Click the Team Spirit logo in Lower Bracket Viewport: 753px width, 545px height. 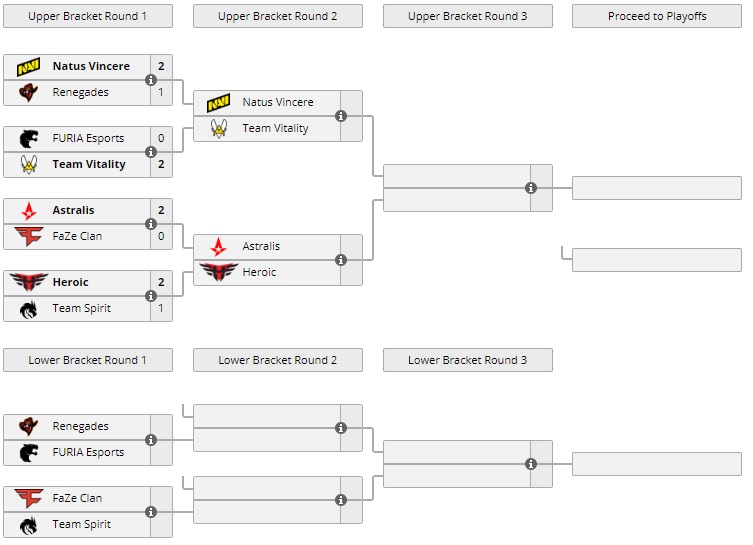point(28,525)
